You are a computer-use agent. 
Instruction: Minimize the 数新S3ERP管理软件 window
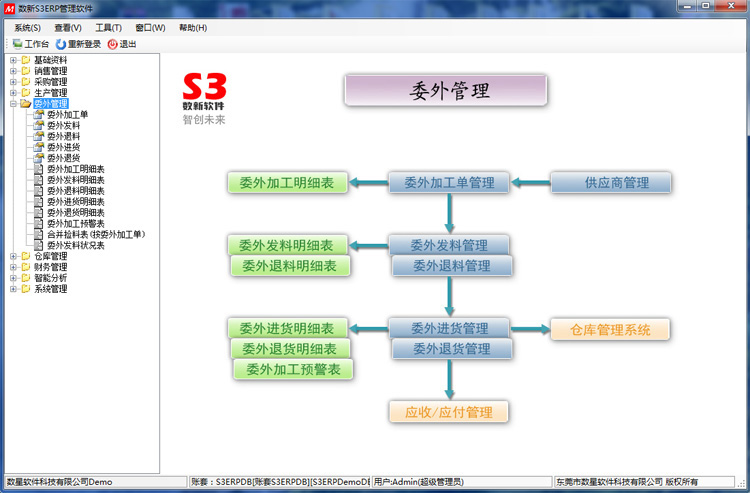coord(687,6)
